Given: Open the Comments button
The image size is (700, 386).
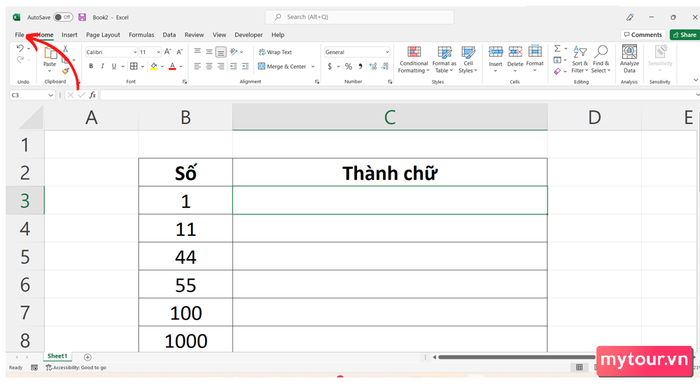Looking at the screenshot, I should tap(643, 35).
